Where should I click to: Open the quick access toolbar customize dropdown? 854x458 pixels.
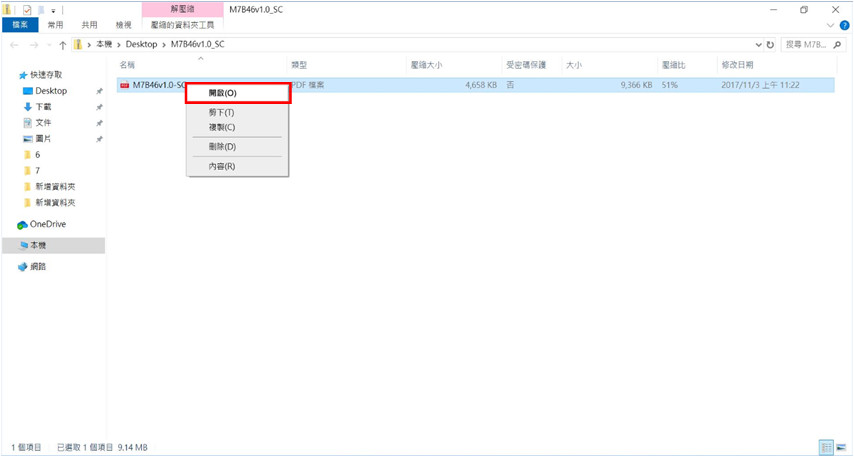tap(52, 10)
